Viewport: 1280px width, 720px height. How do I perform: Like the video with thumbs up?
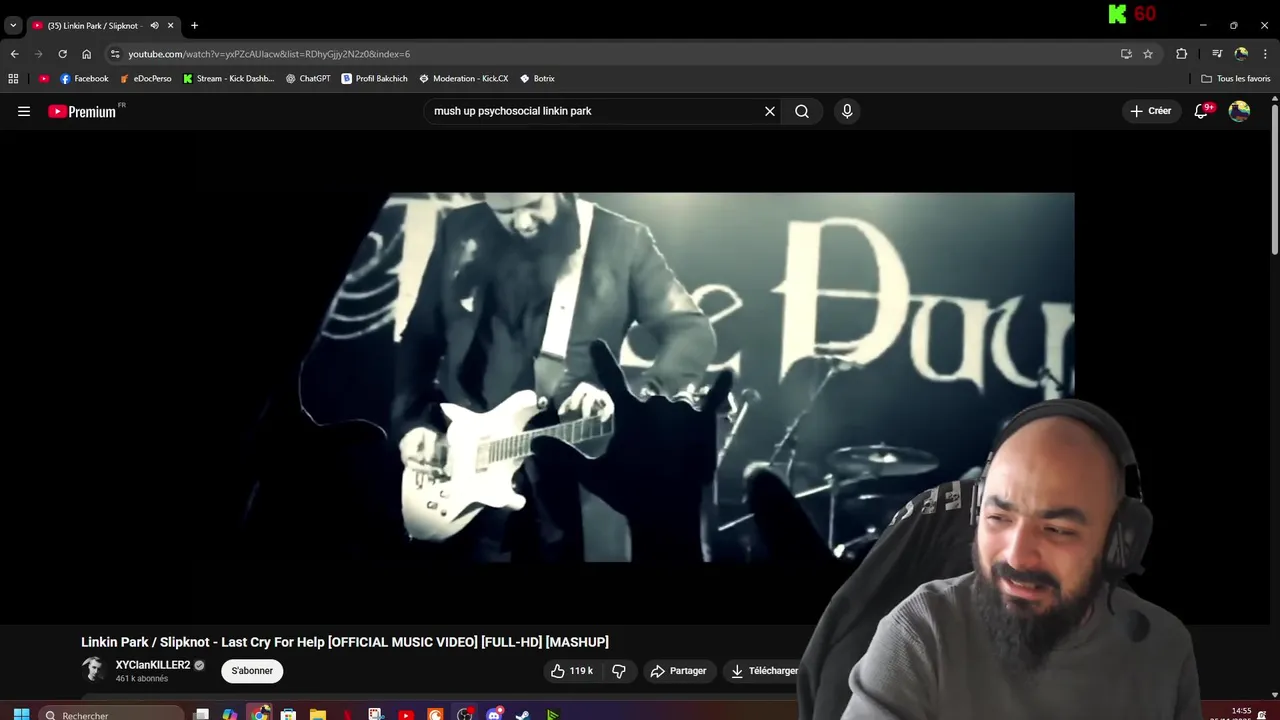click(x=572, y=671)
